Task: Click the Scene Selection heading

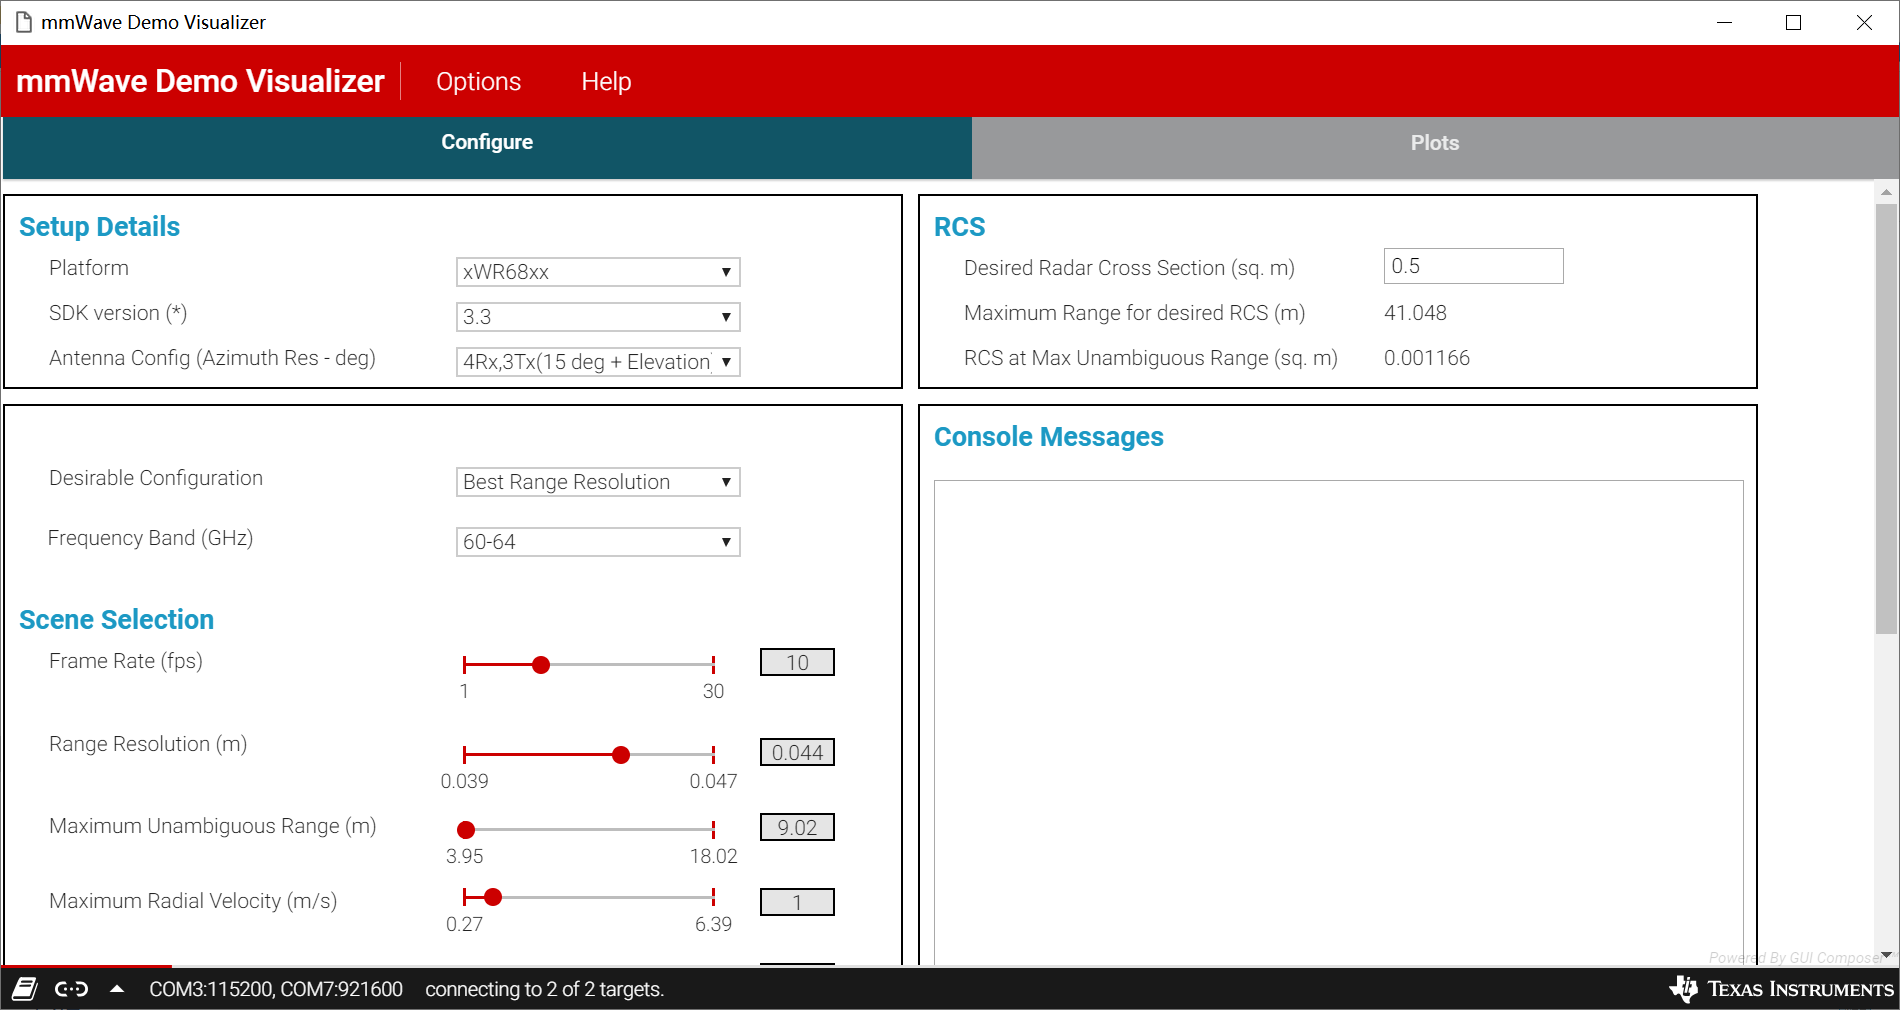Action: [x=116, y=620]
